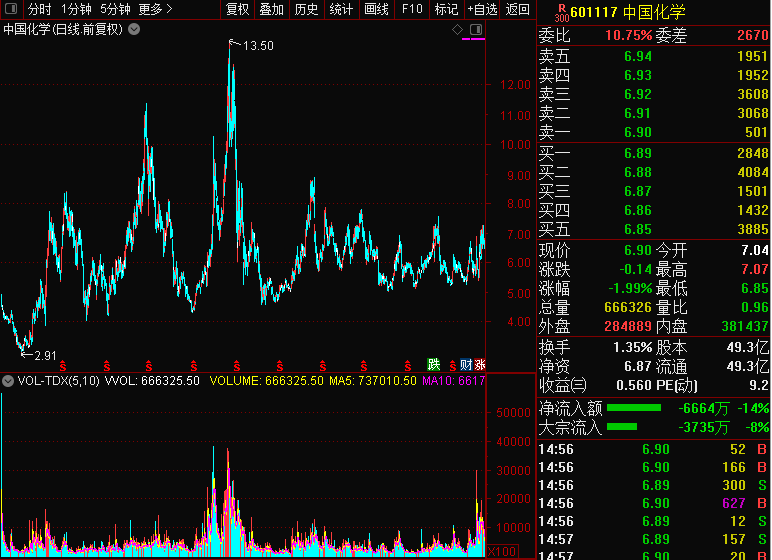Click the 收益(三) 0.560 value
772x560 pixels.
634,385
